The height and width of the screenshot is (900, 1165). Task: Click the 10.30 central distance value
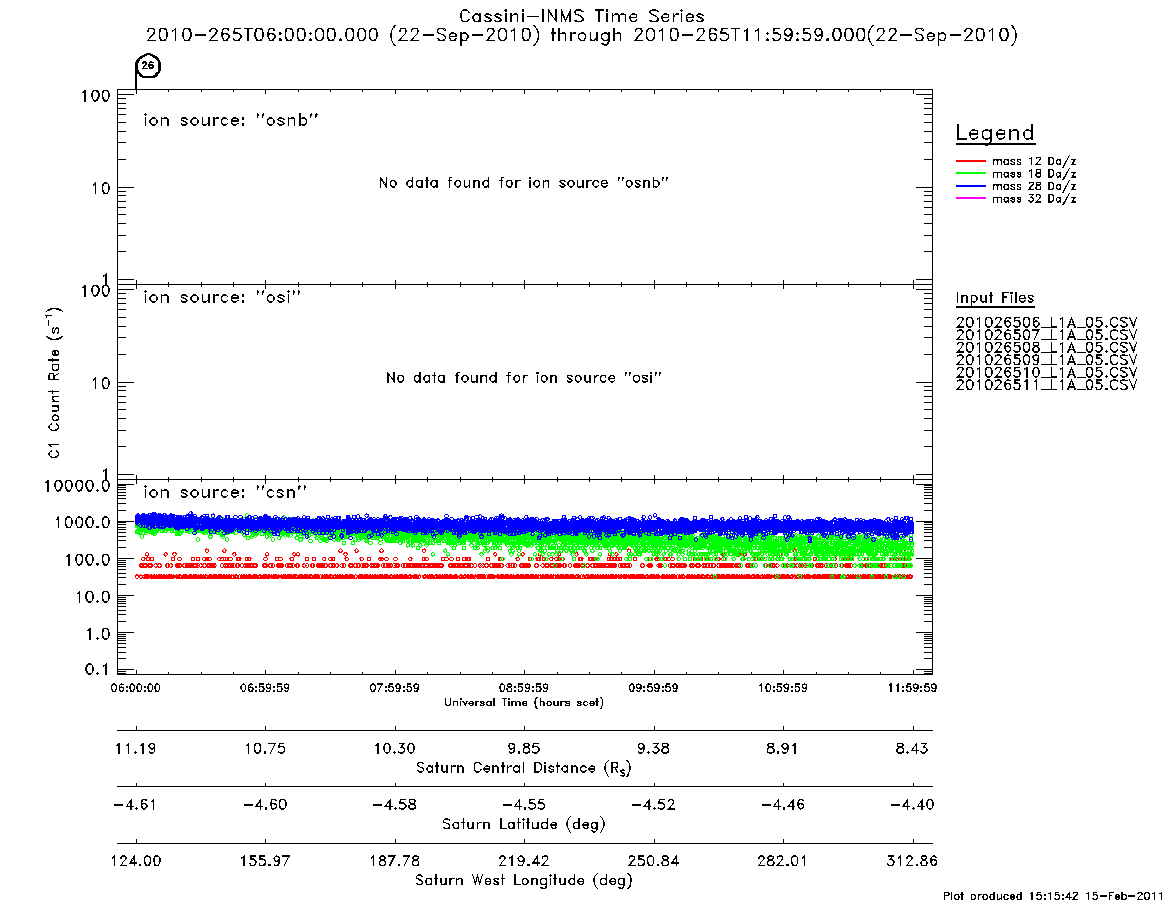(x=395, y=748)
